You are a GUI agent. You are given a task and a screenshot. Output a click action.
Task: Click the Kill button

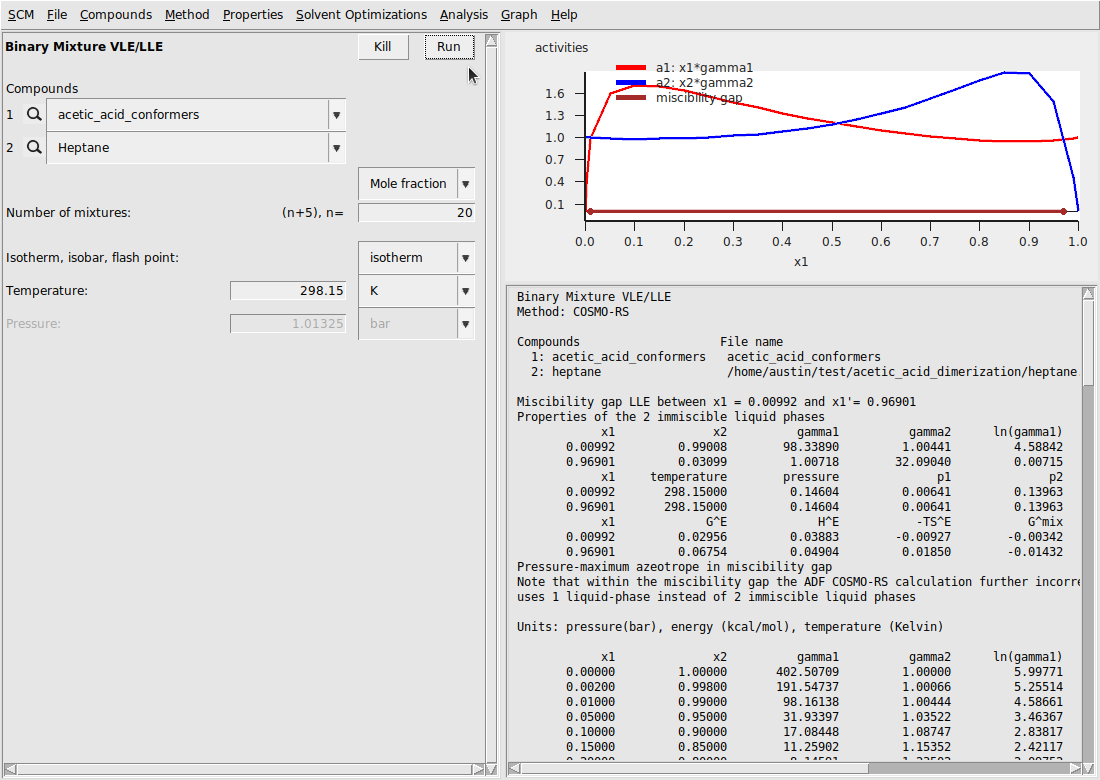pyautogui.click(x=383, y=47)
